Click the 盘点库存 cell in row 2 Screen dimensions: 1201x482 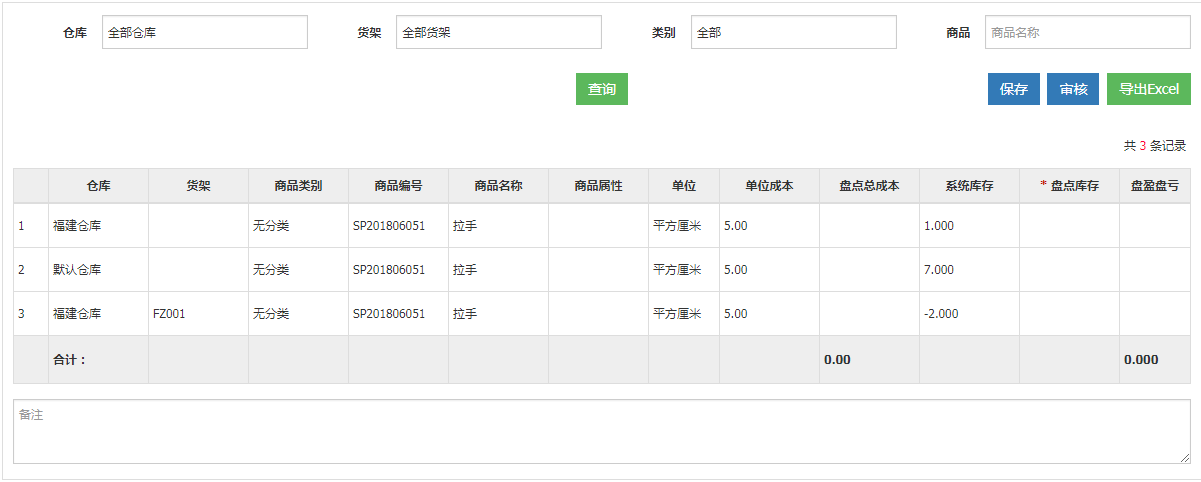tap(1069, 270)
